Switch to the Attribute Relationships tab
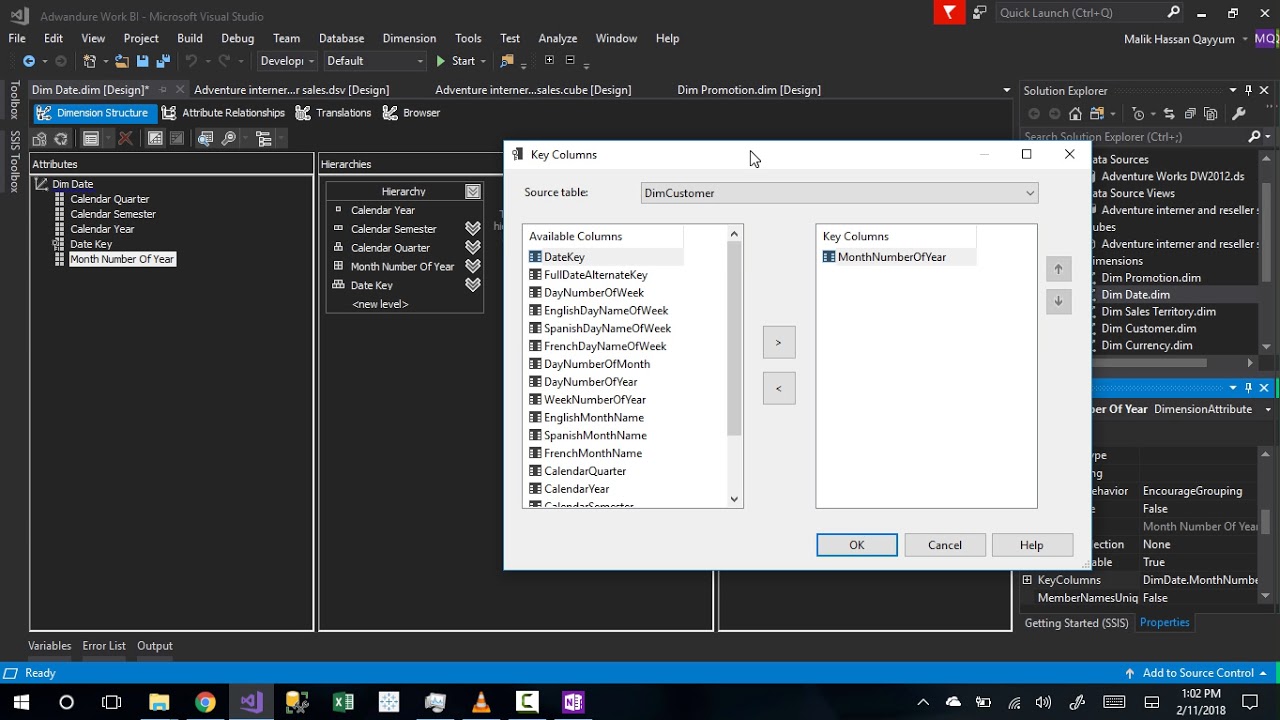This screenshot has width=1280, height=720. (x=223, y=113)
